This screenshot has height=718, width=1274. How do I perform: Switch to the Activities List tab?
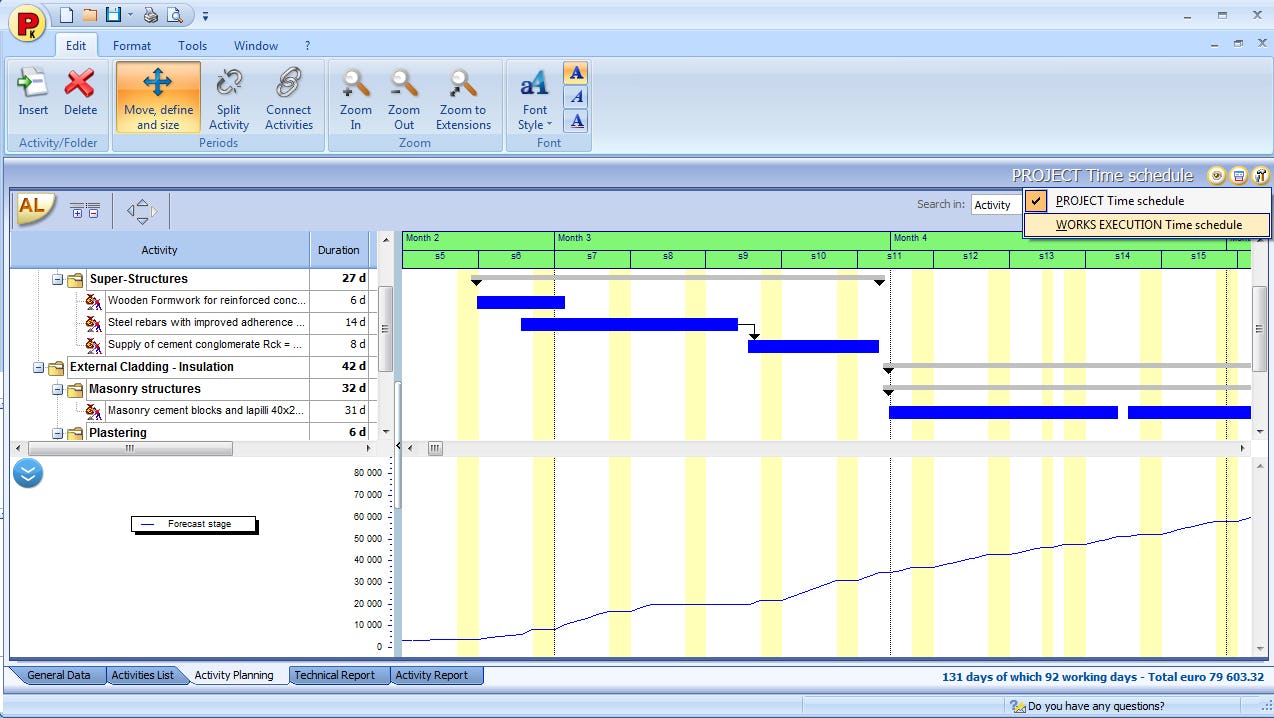point(143,675)
